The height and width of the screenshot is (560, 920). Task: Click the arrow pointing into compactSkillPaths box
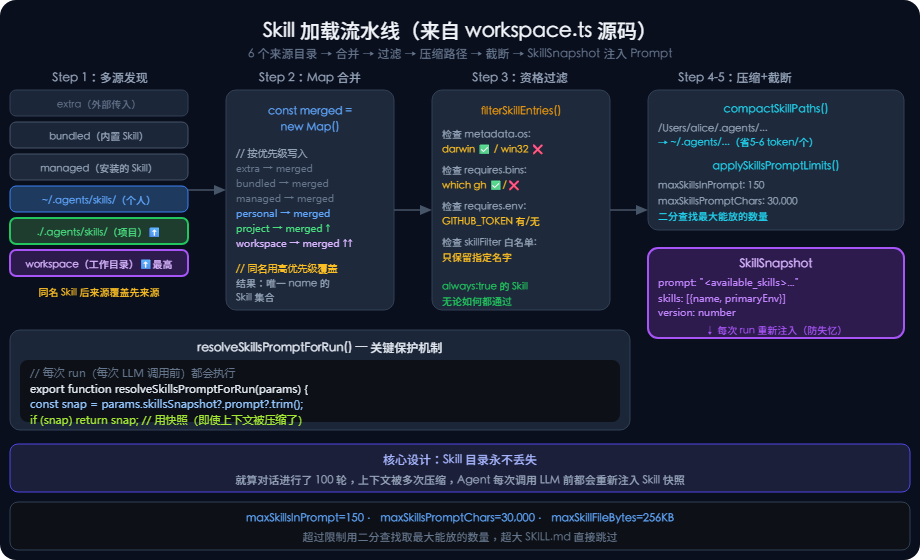(x=628, y=210)
